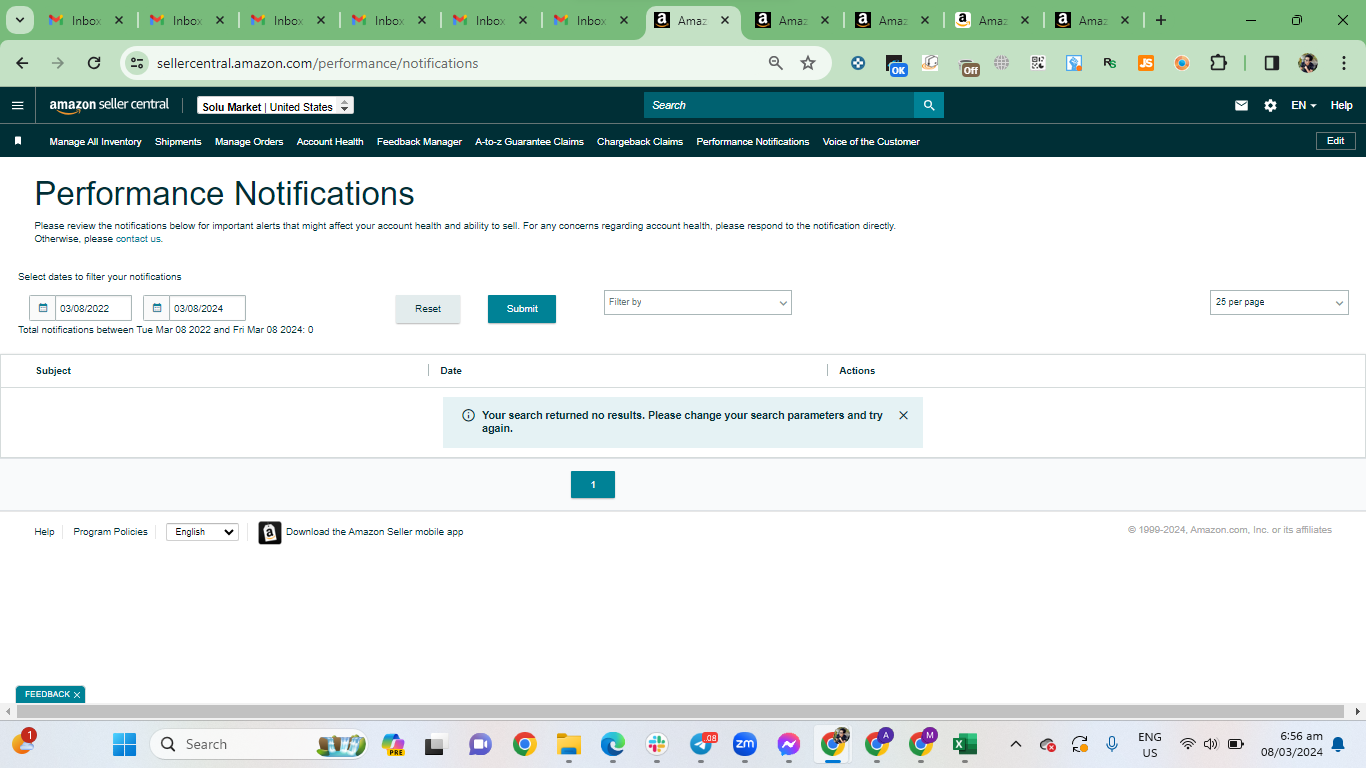Viewport: 1366px width, 768px height.
Task: Click the Windows taskbar search box
Action: pos(259,744)
